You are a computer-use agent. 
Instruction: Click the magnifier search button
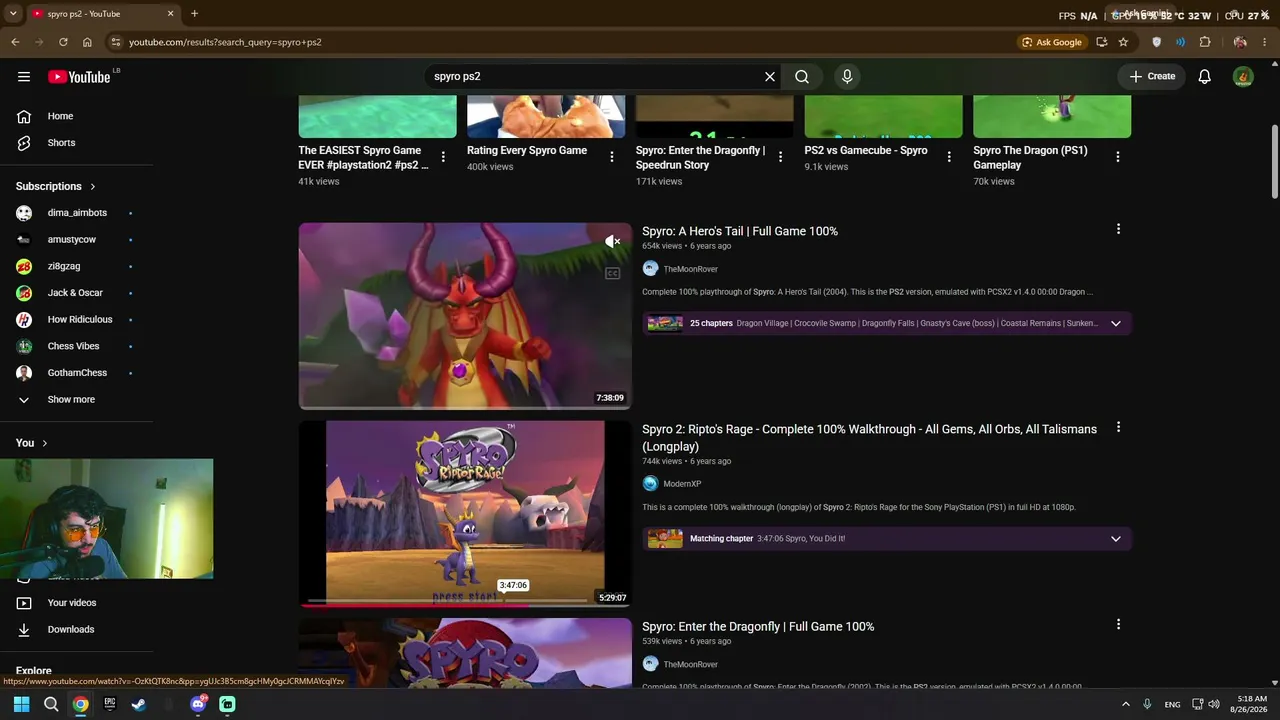tap(802, 77)
